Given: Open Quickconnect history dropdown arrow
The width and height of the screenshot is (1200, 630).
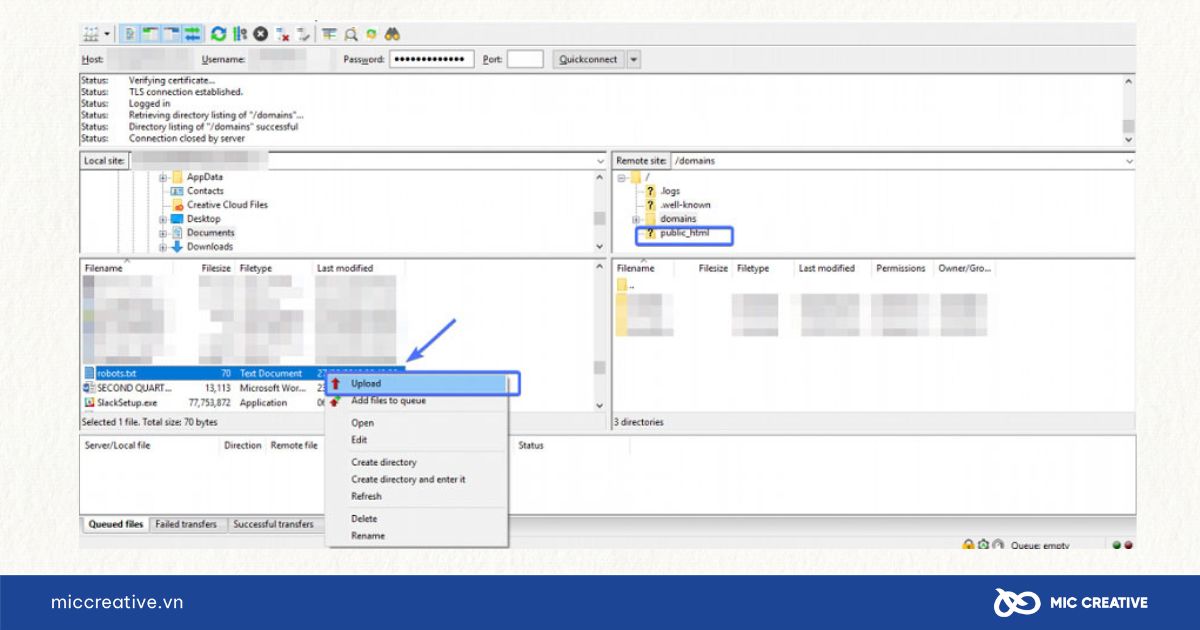Looking at the screenshot, I should click(633, 59).
